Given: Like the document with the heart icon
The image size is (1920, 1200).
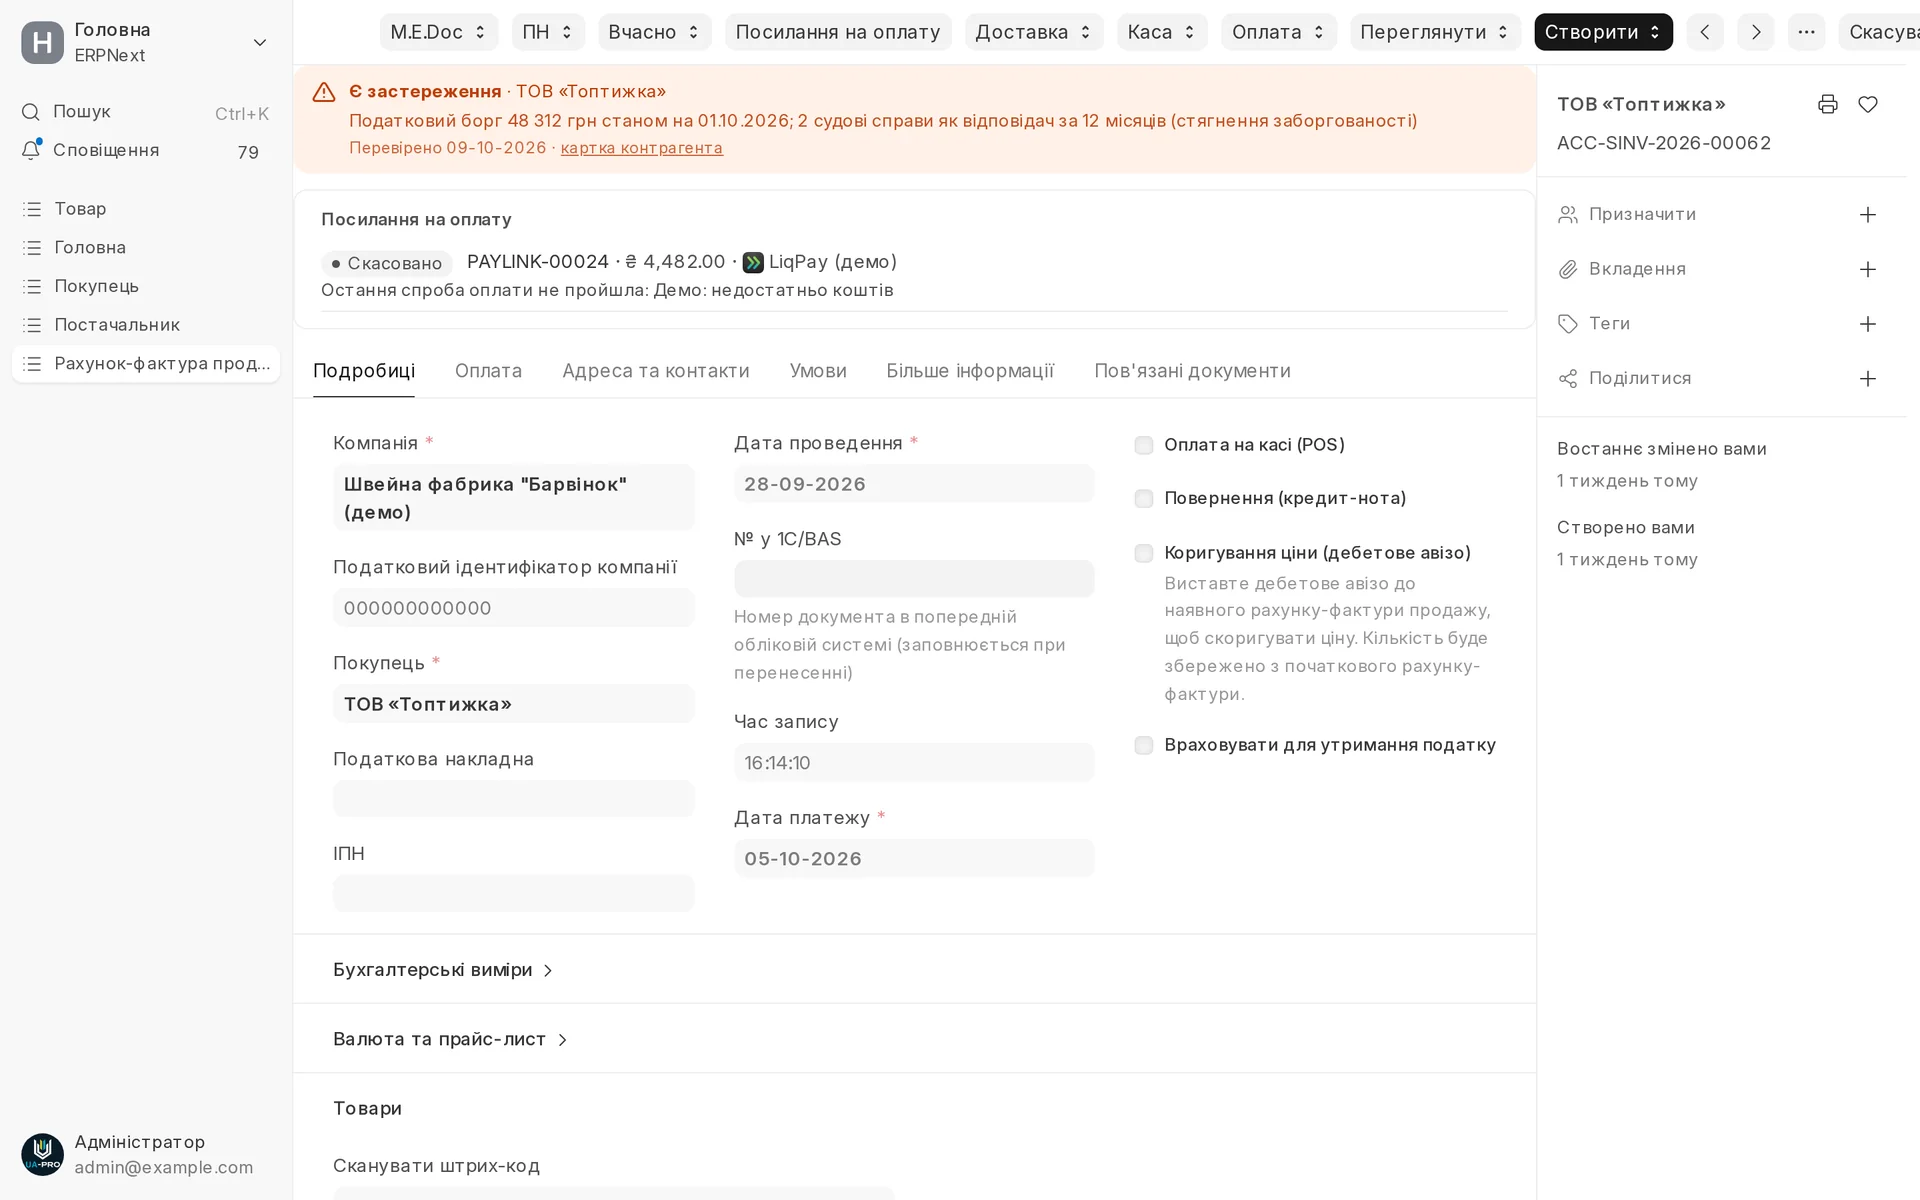Looking at the screenshot, I should click(x=1867, y=104).
